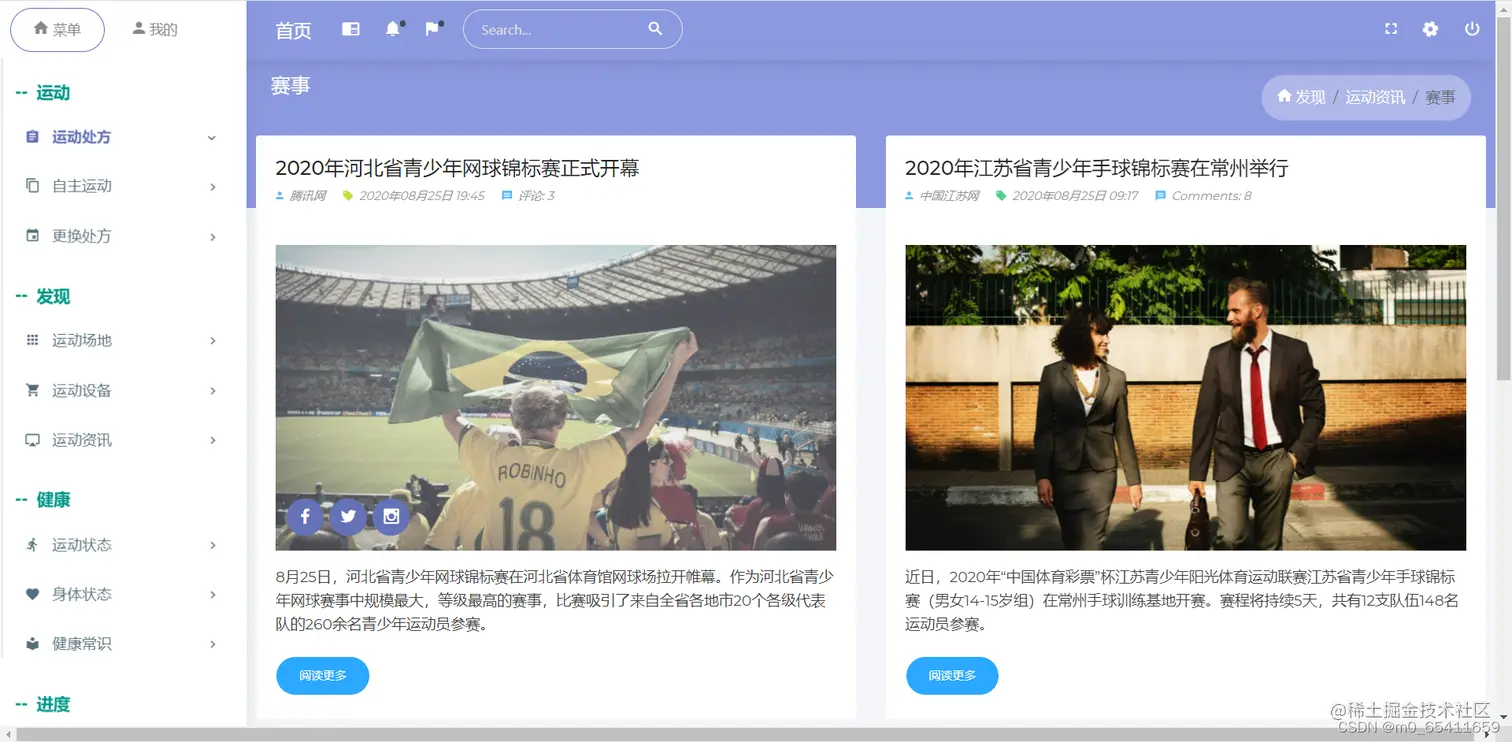Open the notifications bell icon

tap(392, 29)
